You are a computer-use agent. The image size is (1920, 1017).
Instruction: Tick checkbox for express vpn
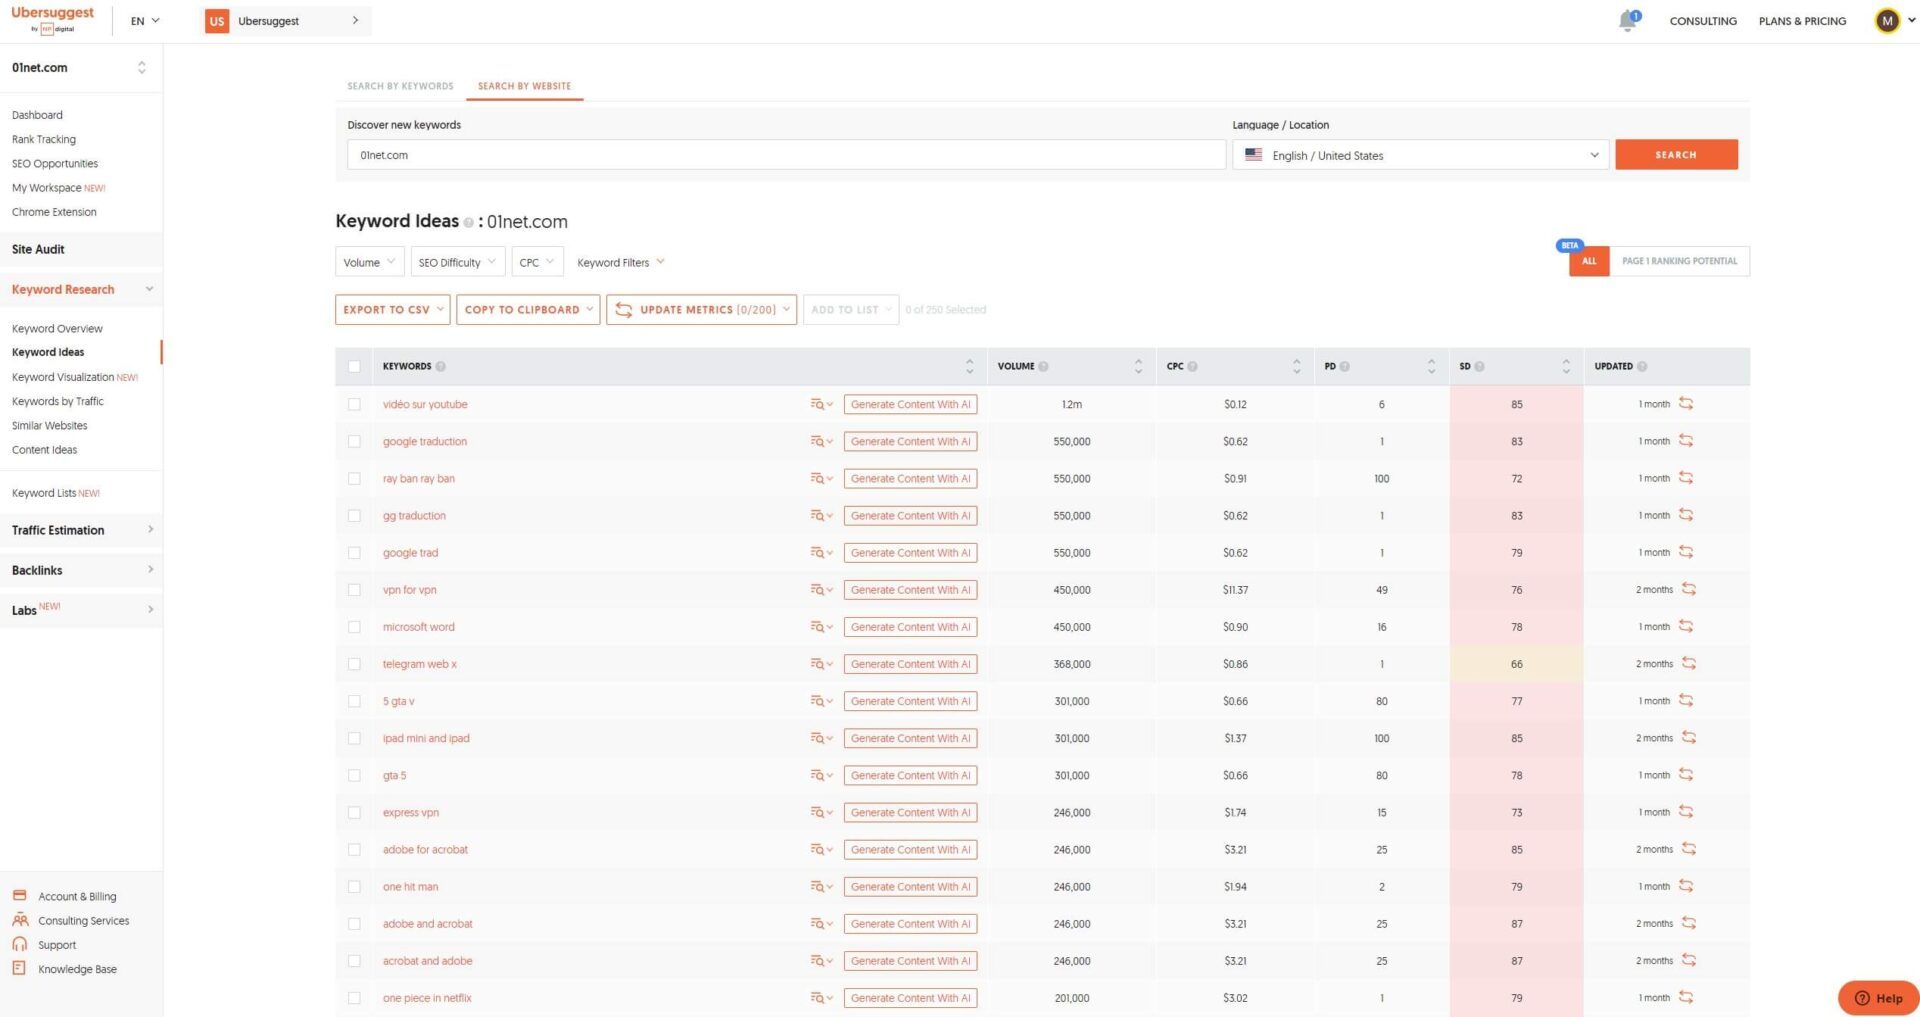[354, 812]
